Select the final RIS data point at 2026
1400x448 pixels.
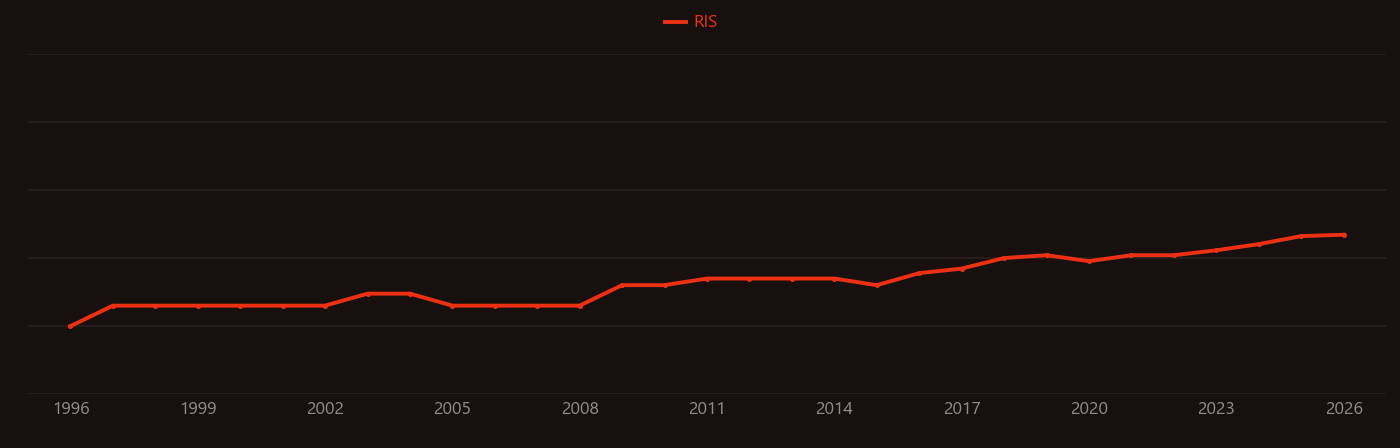tap(1344, 235)
